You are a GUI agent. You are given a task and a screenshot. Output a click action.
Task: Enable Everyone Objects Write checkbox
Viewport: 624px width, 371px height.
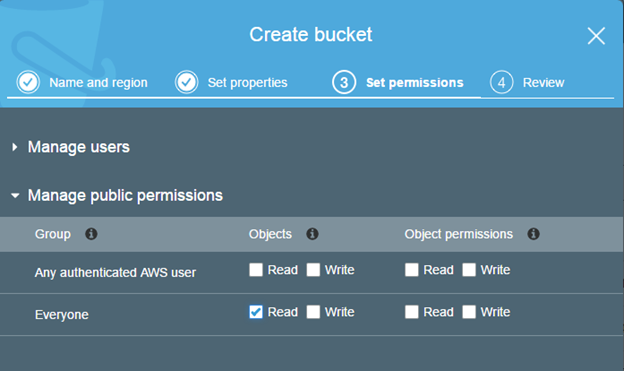[x=313, y=312]
